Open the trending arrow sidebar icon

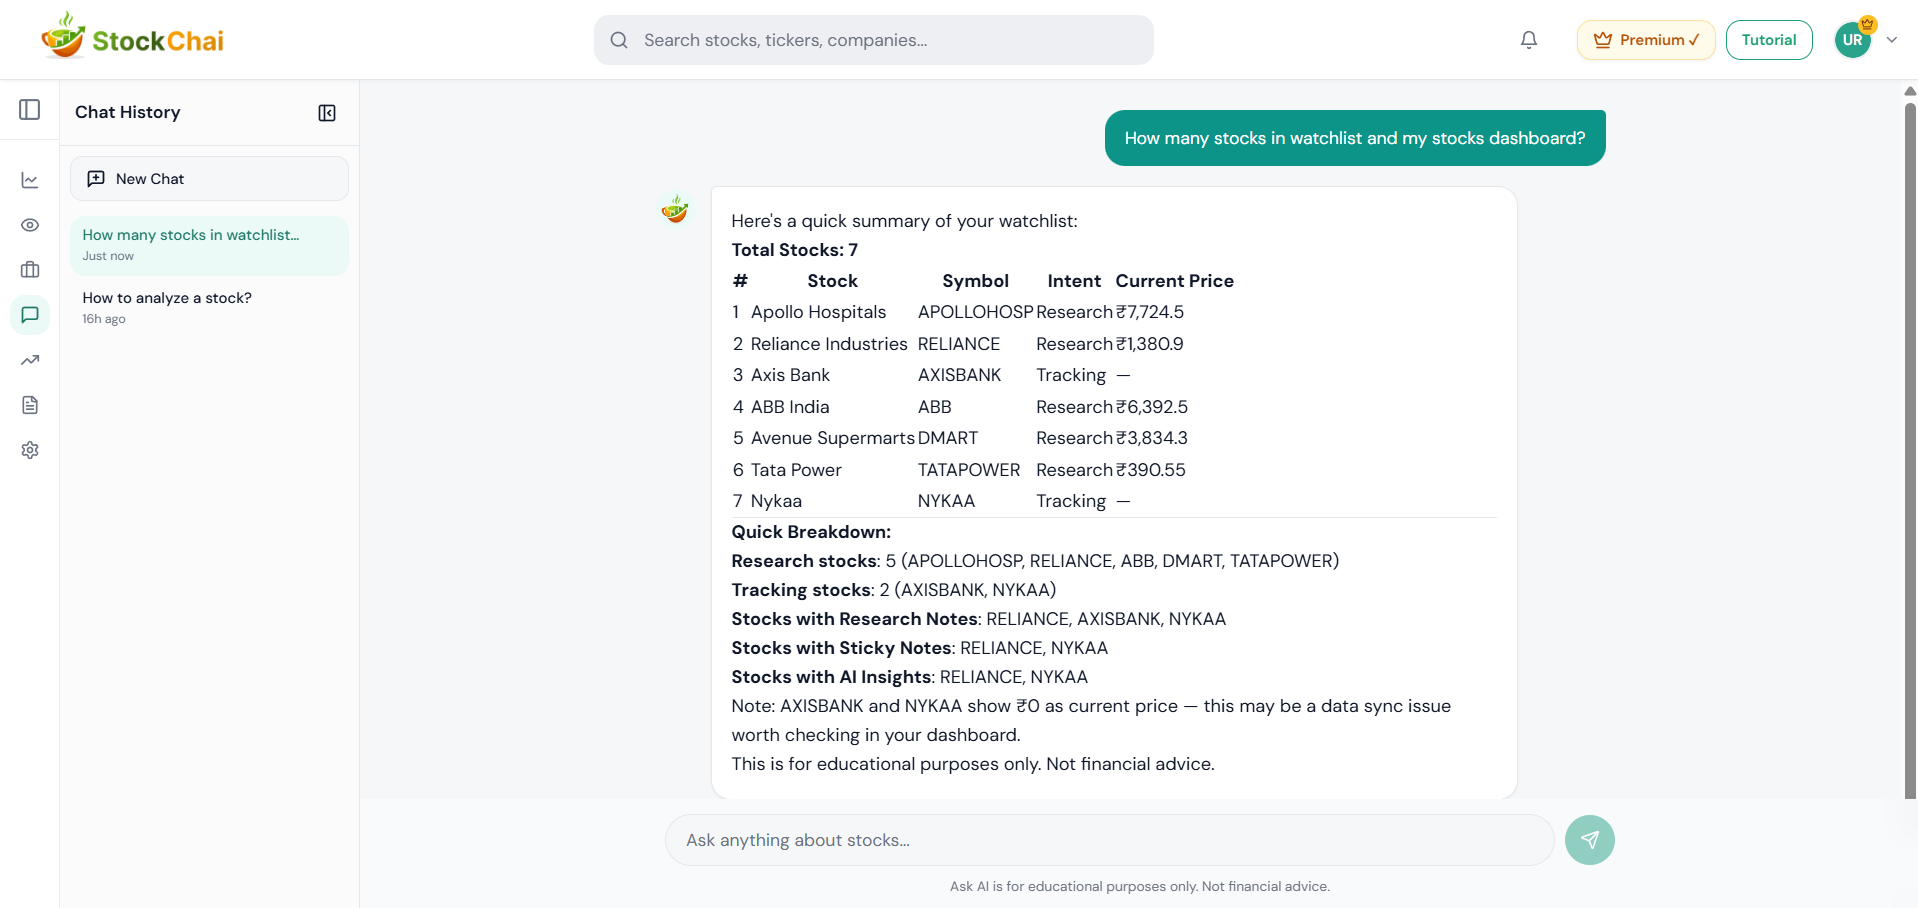click(30, 360)
